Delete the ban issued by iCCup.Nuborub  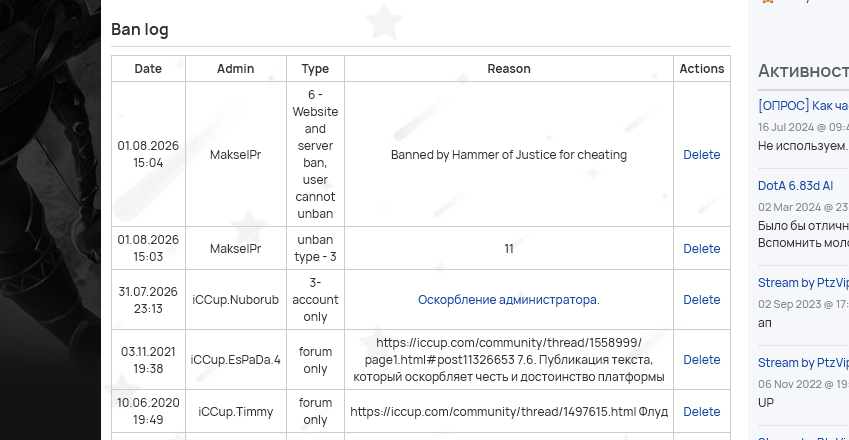coord(701,300)
